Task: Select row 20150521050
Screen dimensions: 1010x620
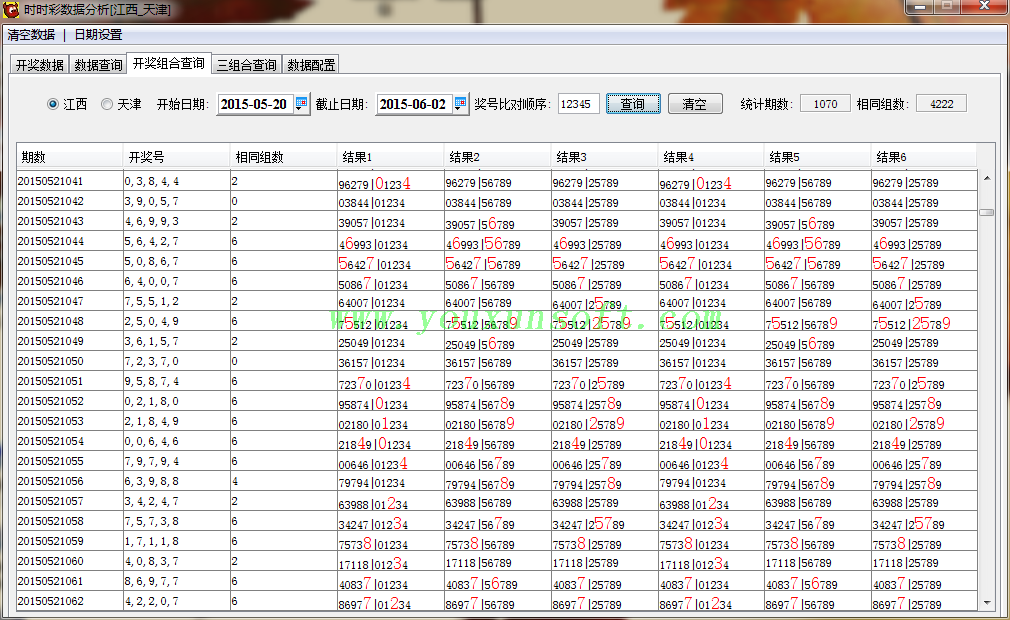Action: (x=497, y=361)
